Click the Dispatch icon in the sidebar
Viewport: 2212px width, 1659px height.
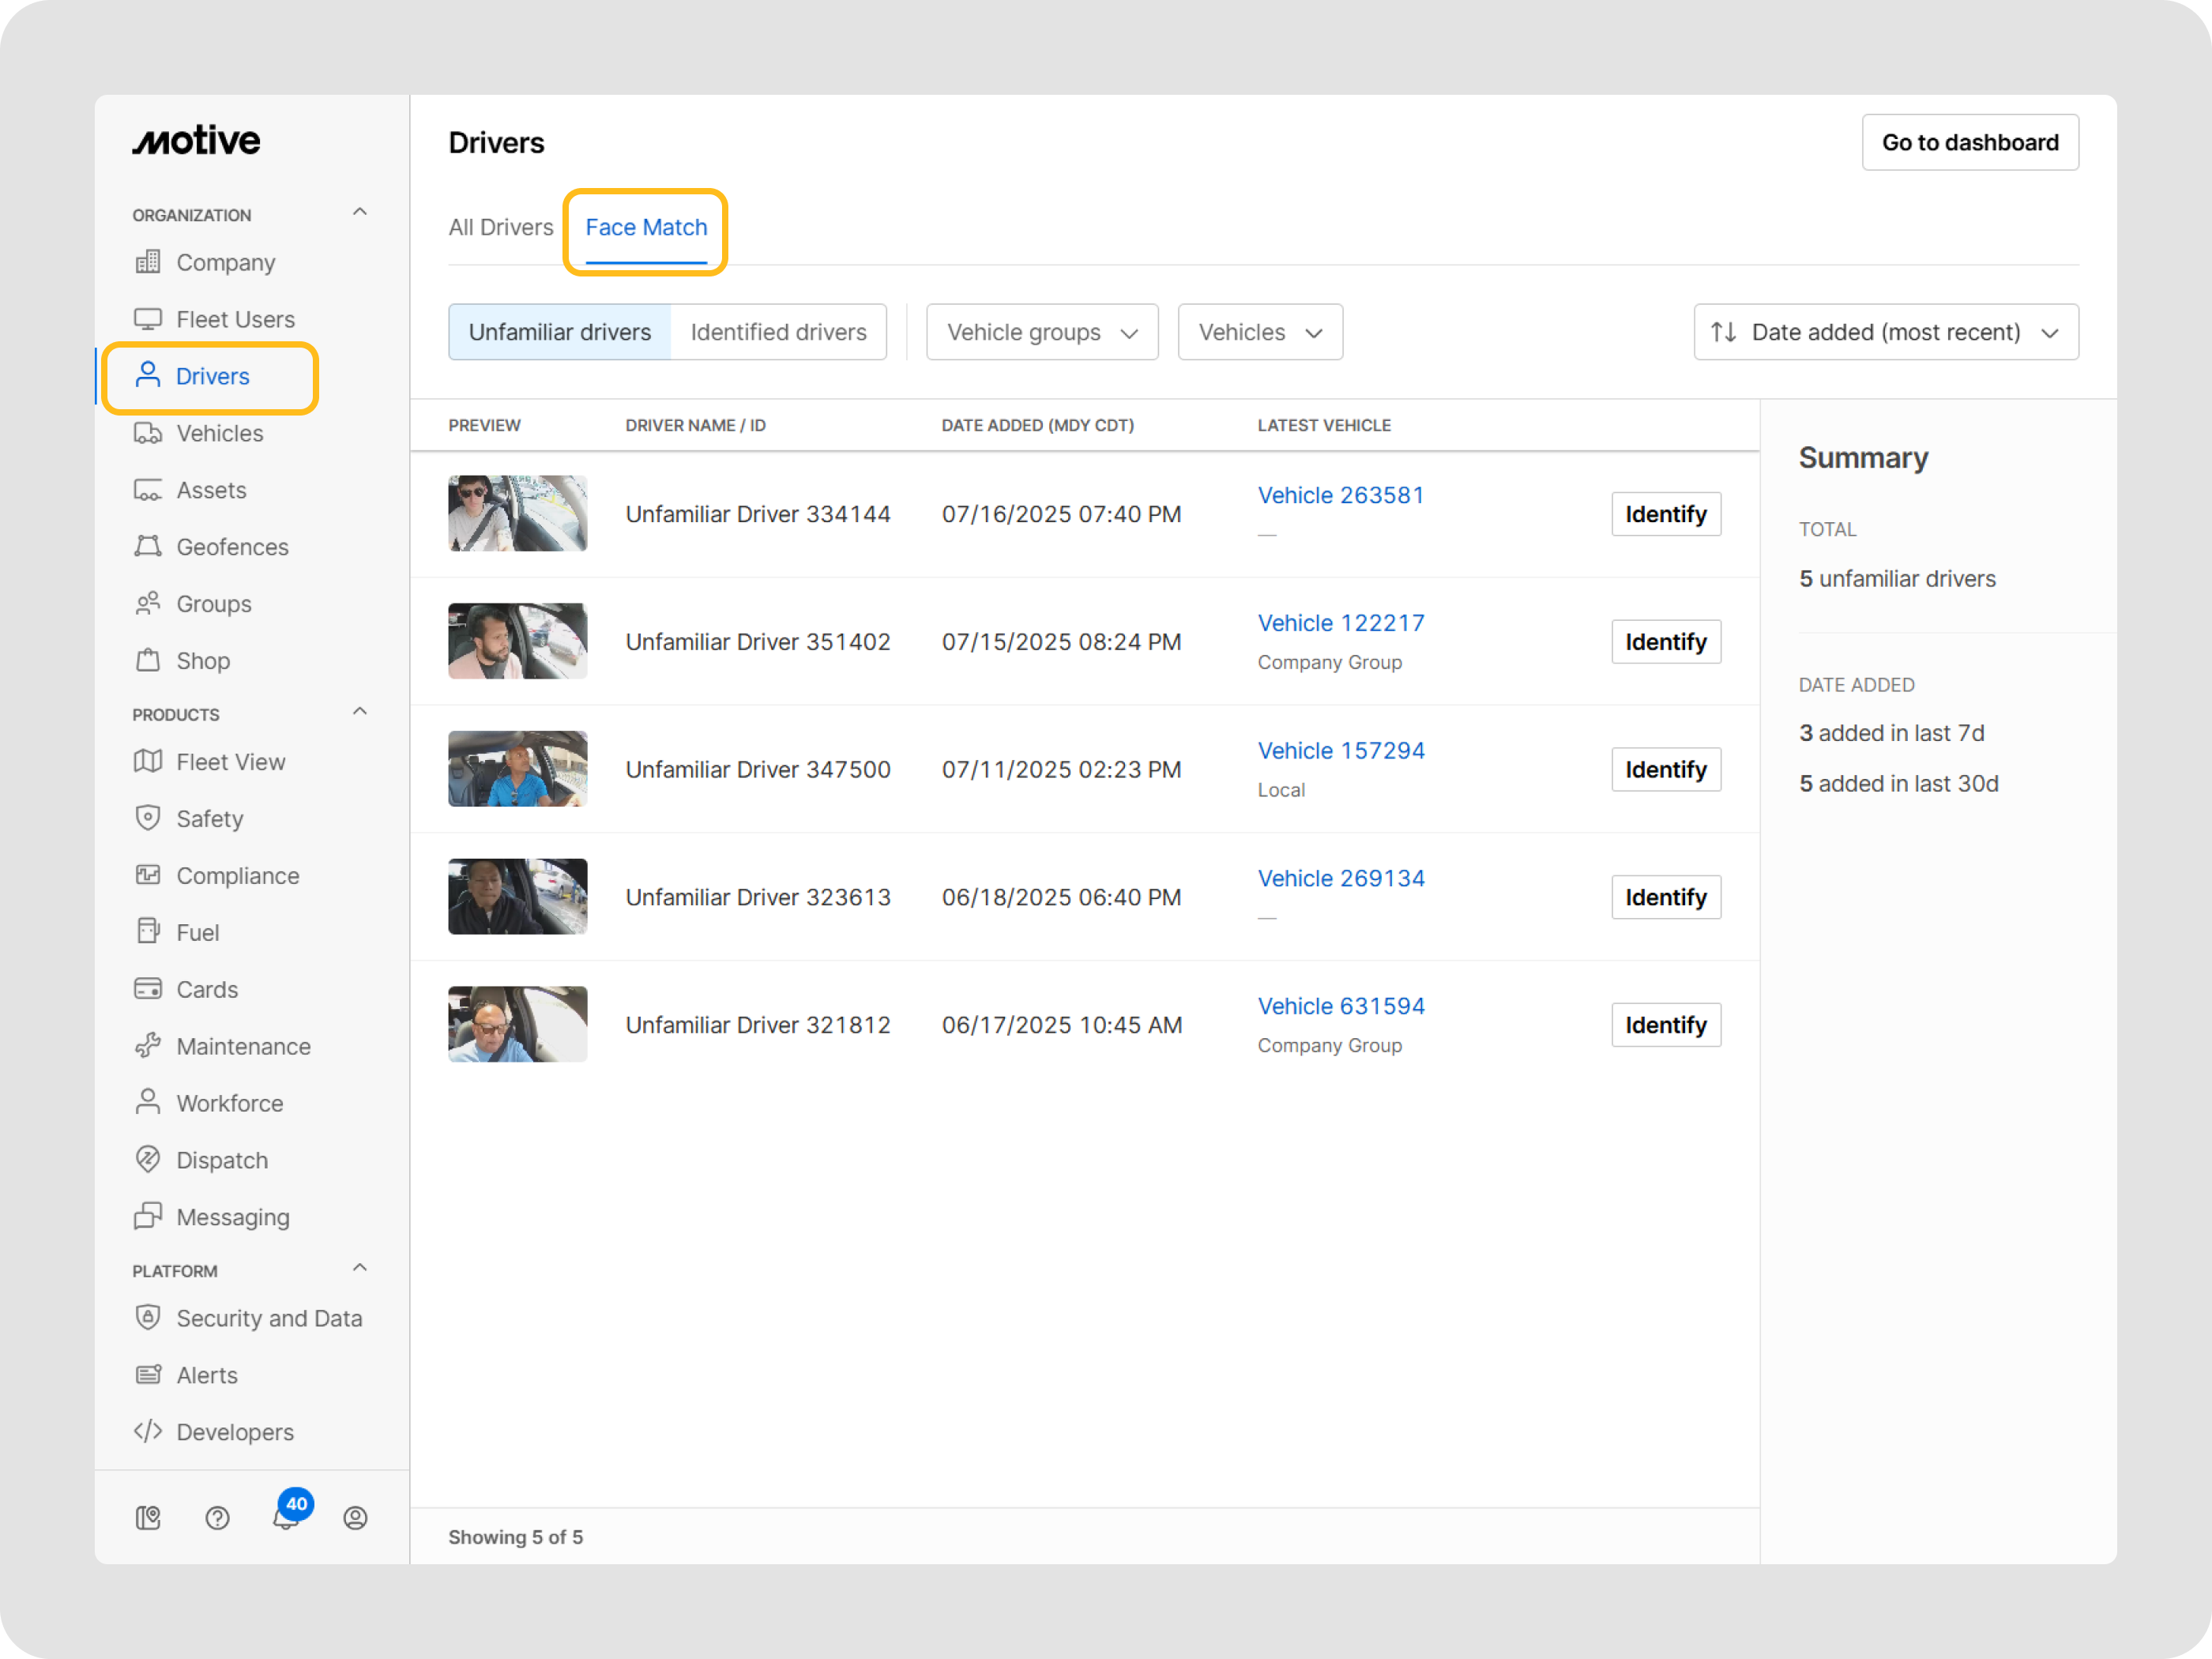click(x=148, y=1160)
